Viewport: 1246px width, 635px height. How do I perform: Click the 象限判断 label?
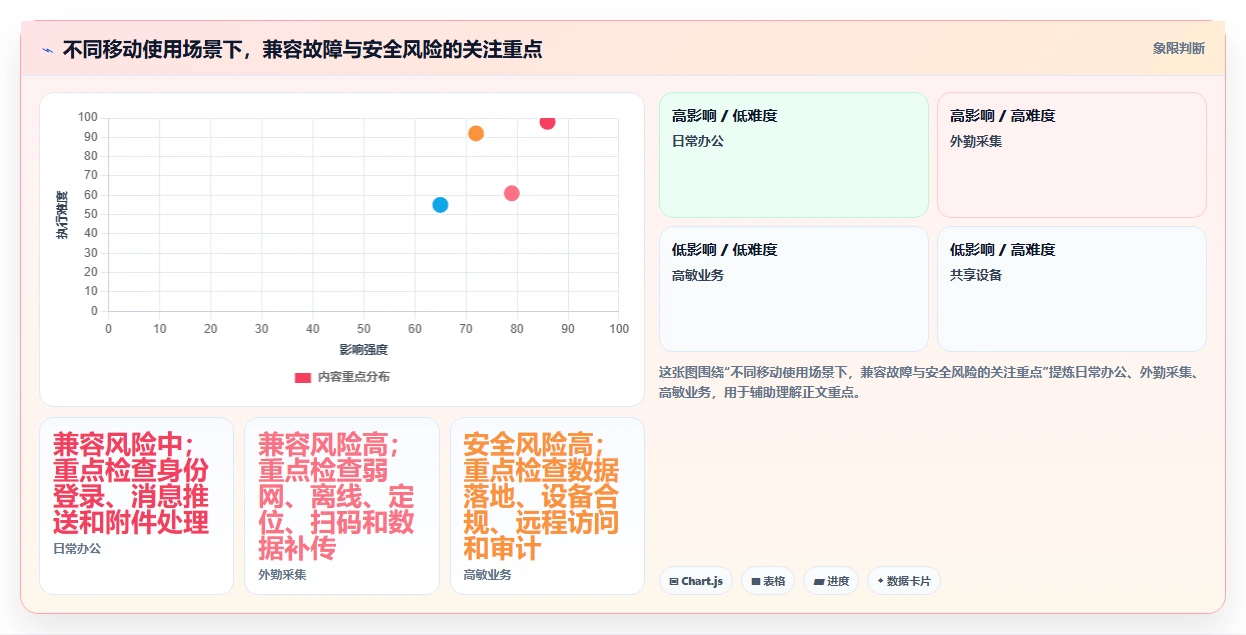coord(1178,48)
